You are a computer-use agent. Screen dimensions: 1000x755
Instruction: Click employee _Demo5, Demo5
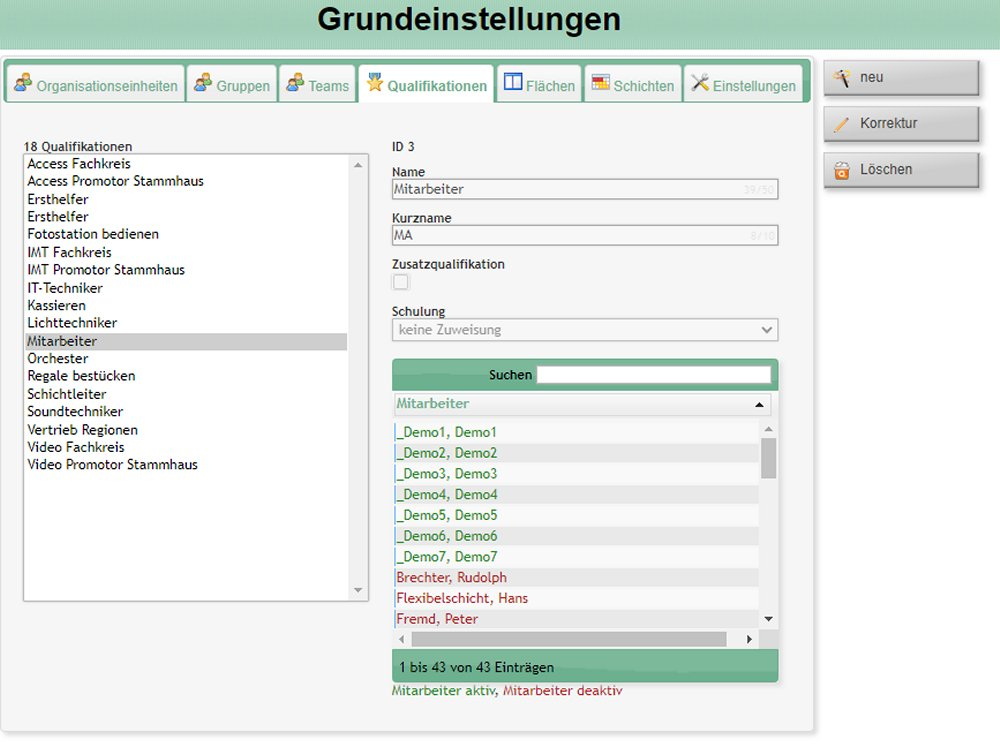pyautogui.click(x=576, y=515)
